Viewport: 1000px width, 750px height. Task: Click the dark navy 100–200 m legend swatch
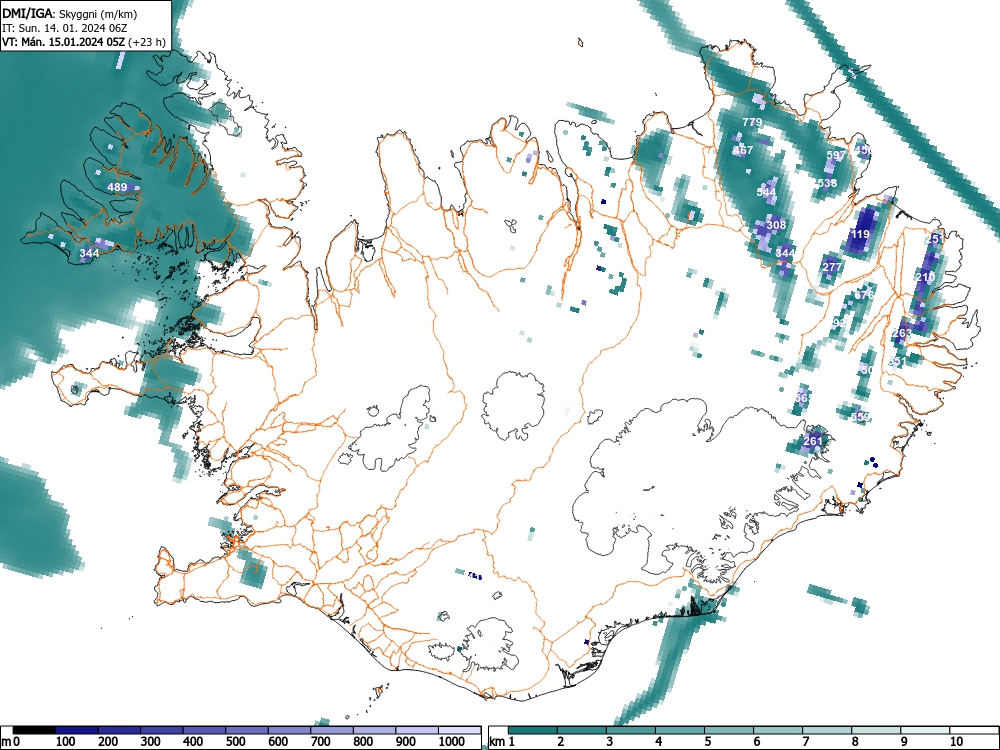coord(77,730)
